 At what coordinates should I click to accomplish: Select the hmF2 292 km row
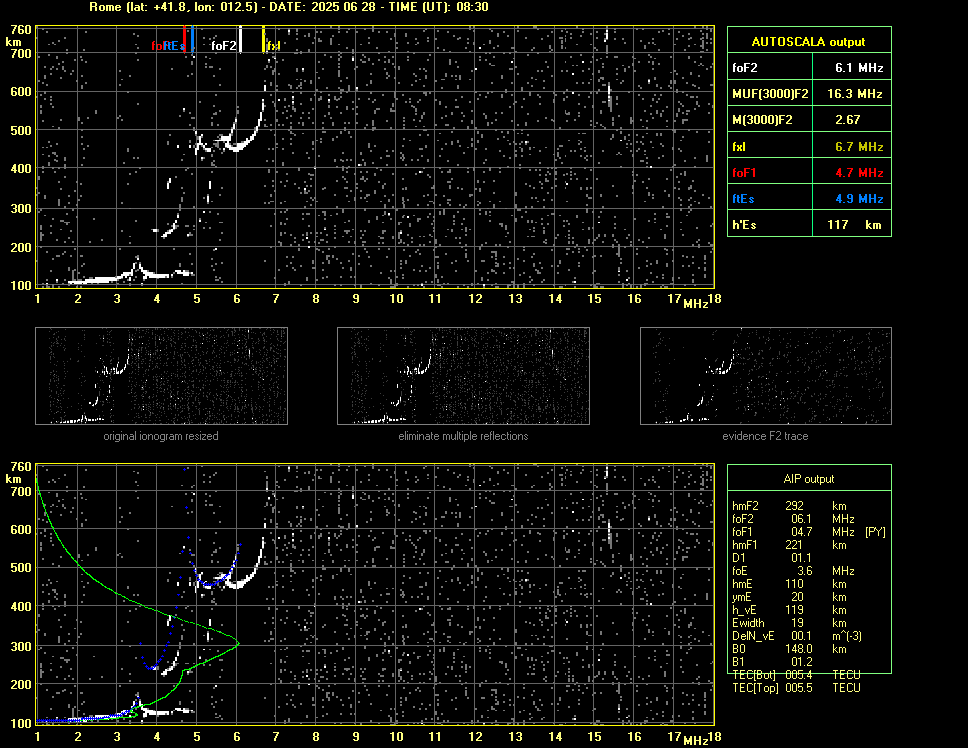click(x=789, y=505)
